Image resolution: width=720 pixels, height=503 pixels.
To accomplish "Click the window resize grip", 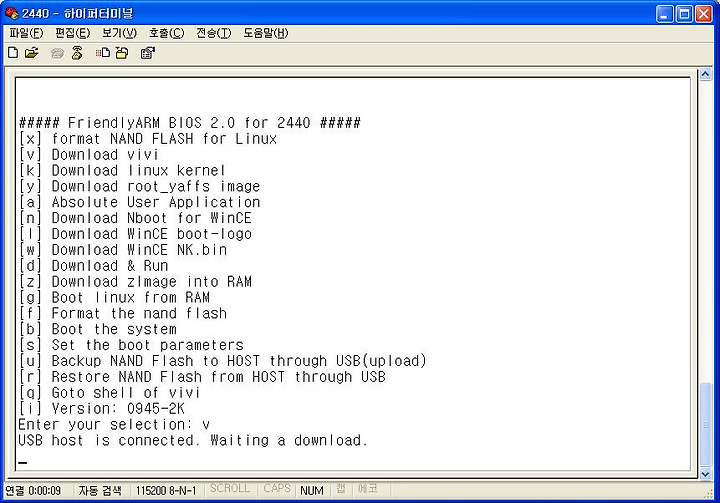I will (711, 493).
